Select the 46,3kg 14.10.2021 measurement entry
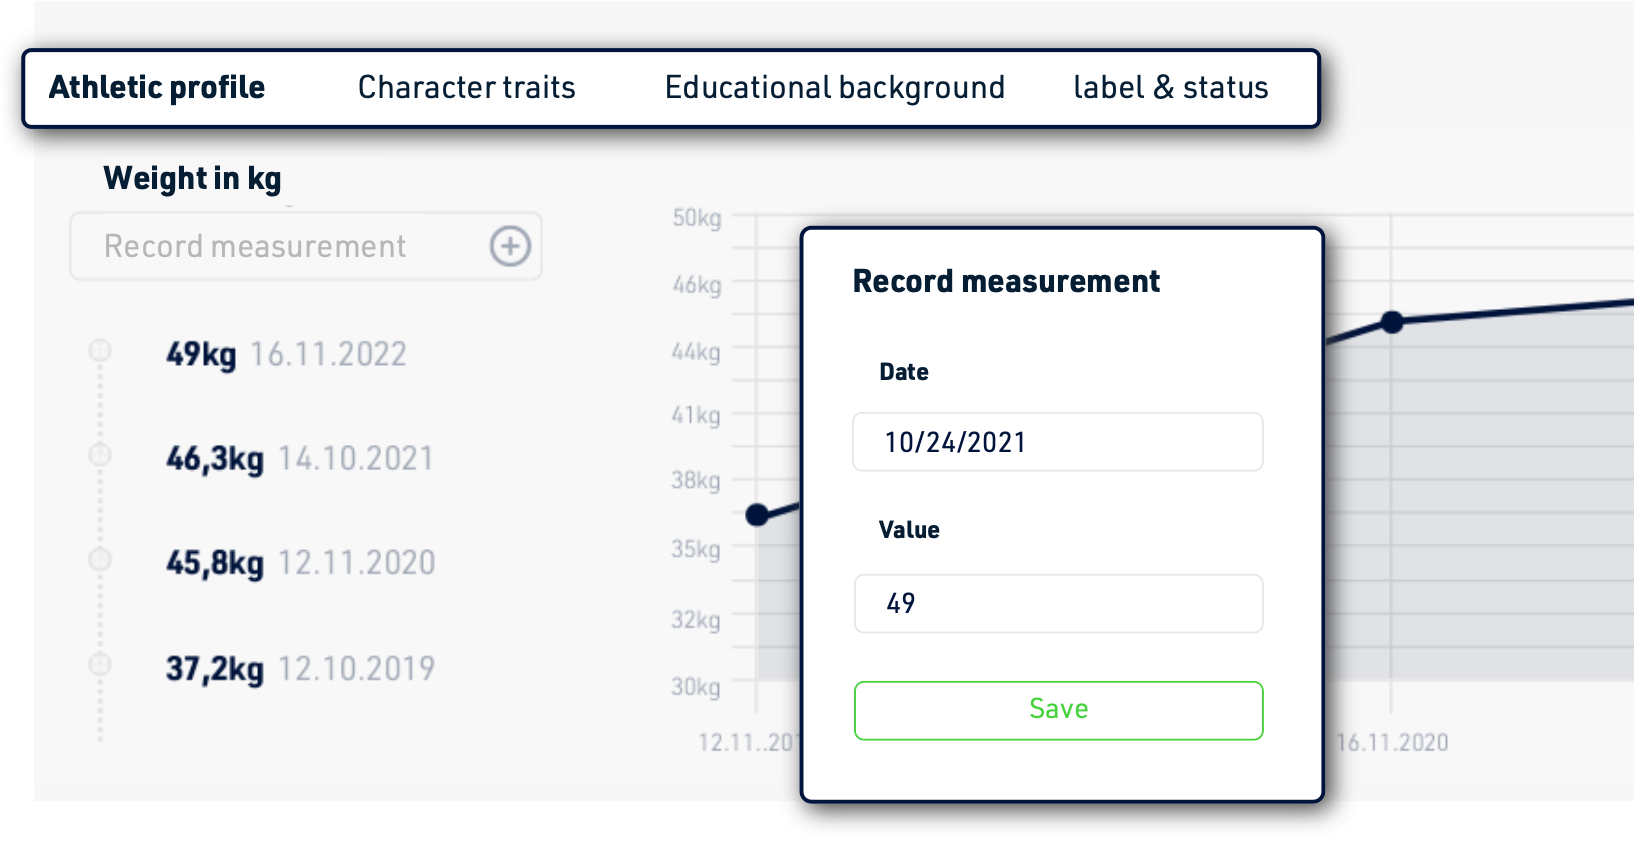The image size is (1635, 841). click(x=299, y=459)
